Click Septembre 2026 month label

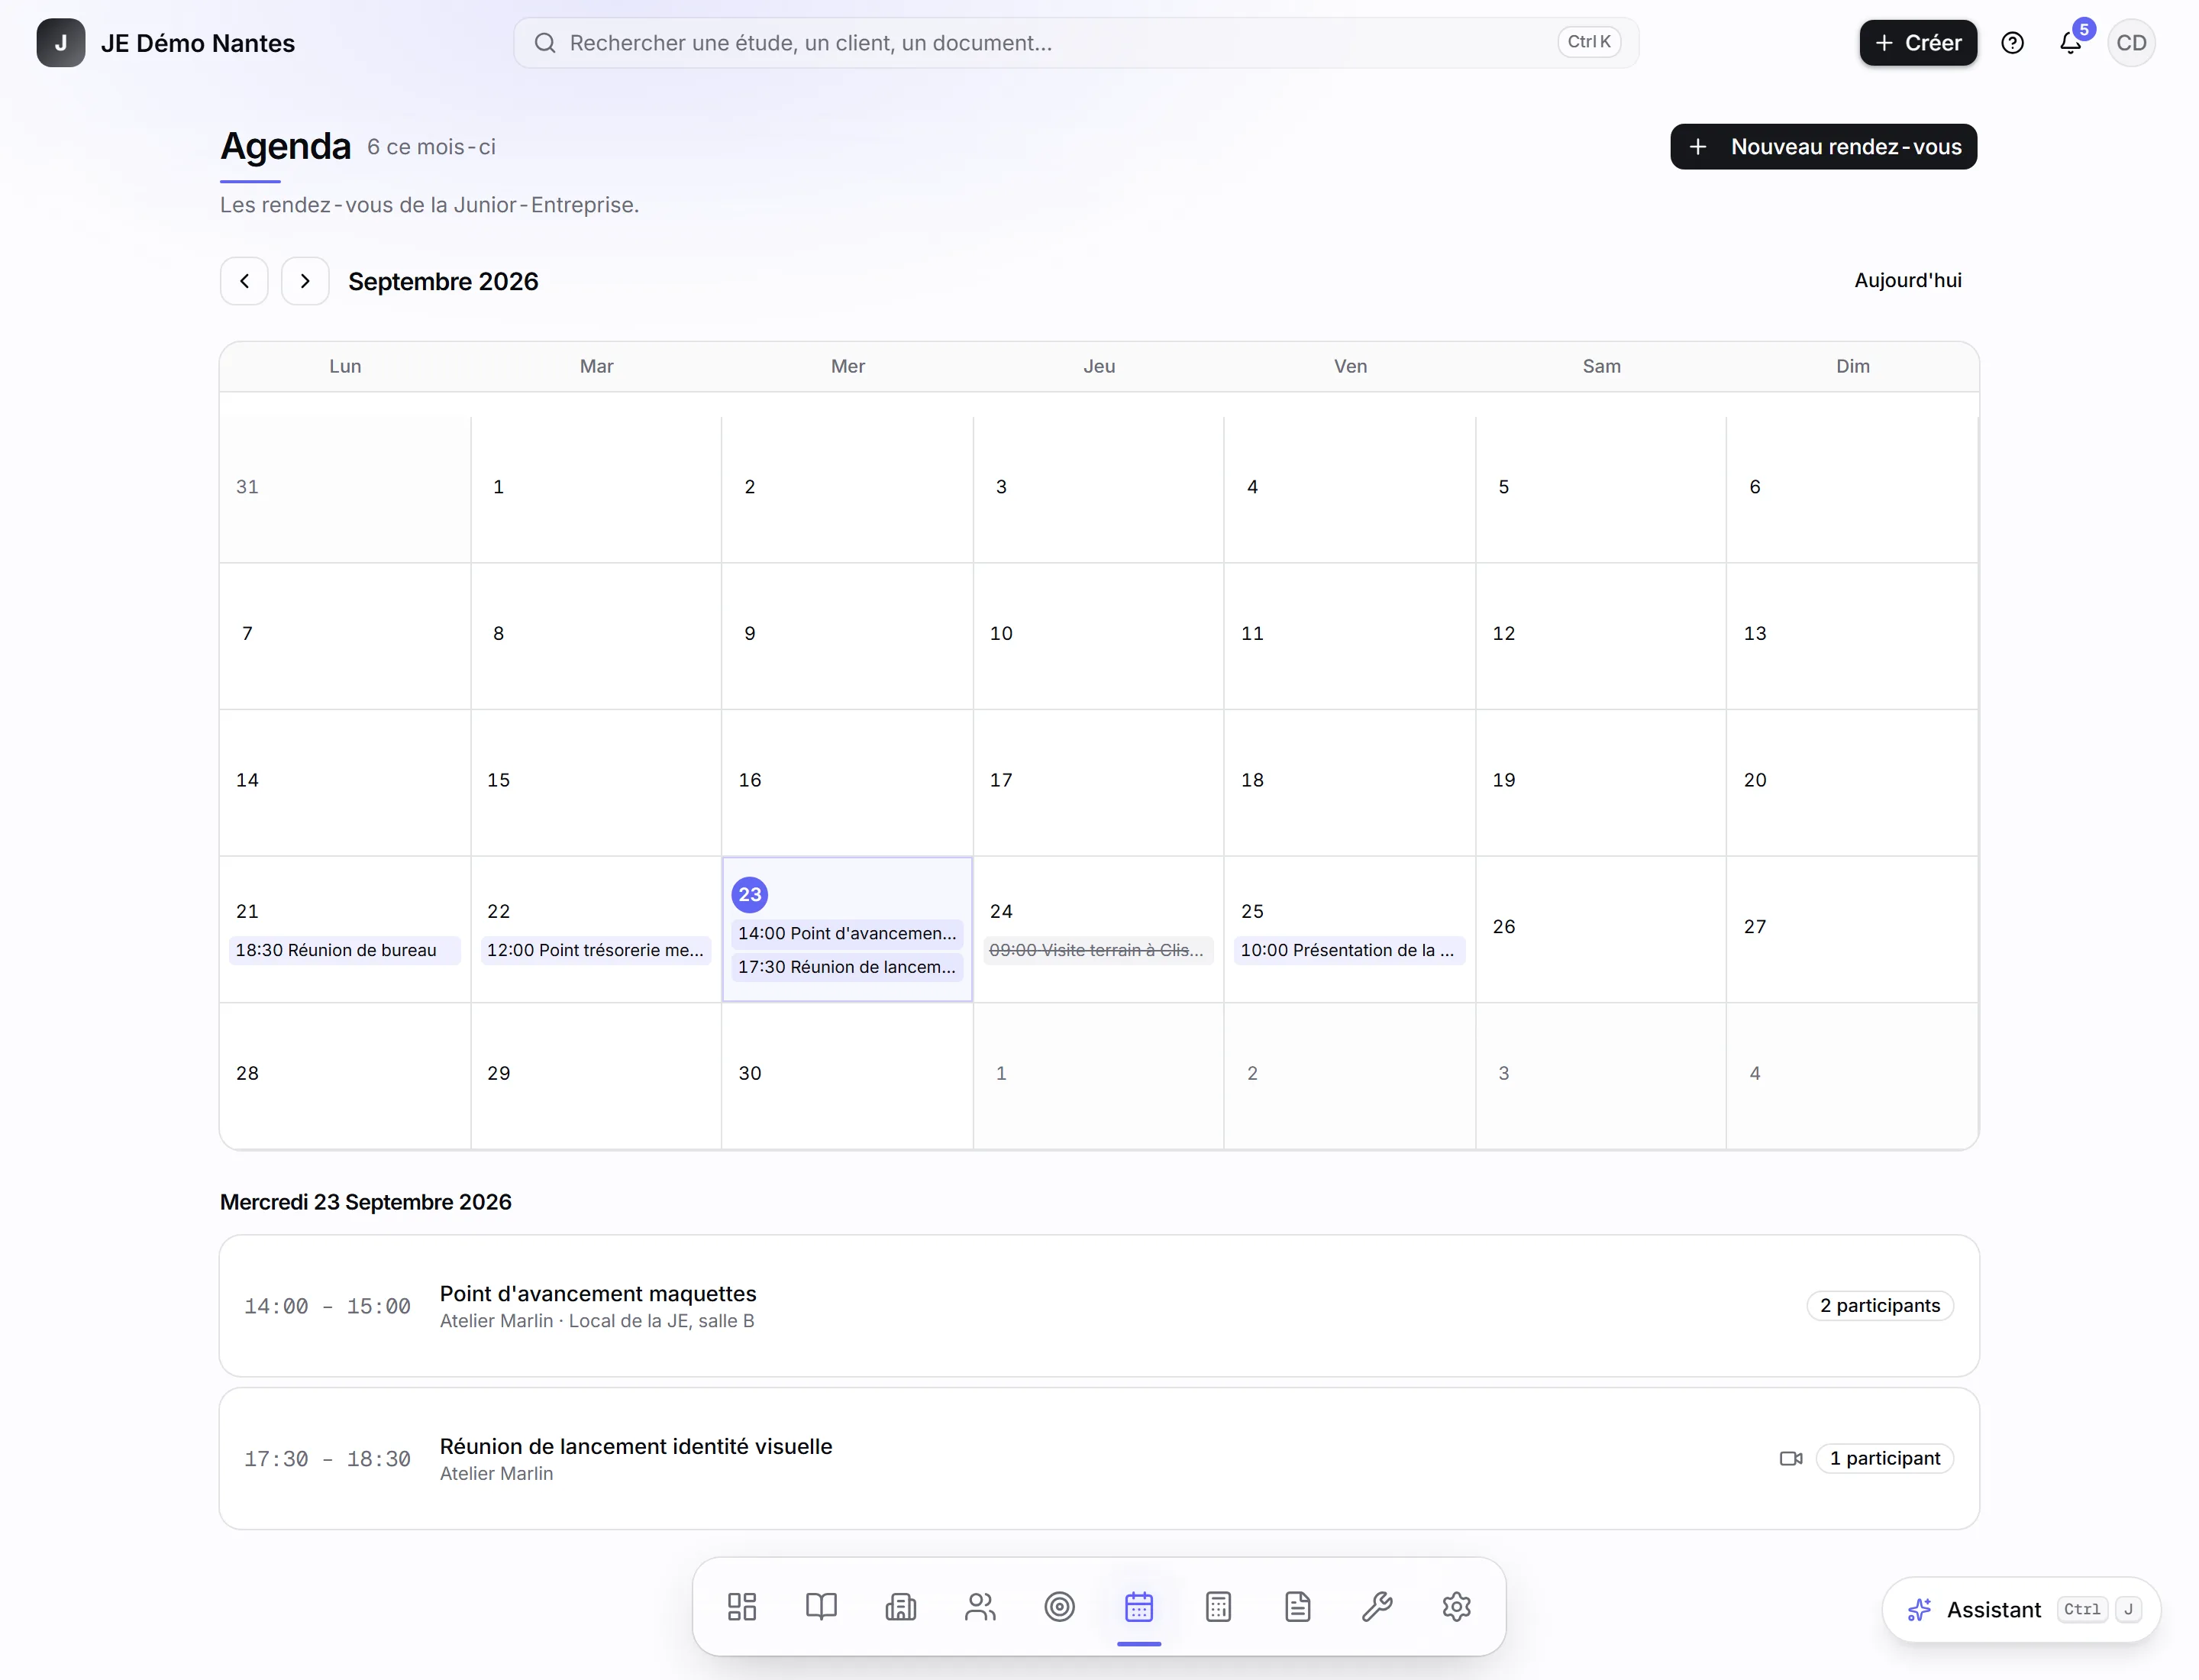443,281
